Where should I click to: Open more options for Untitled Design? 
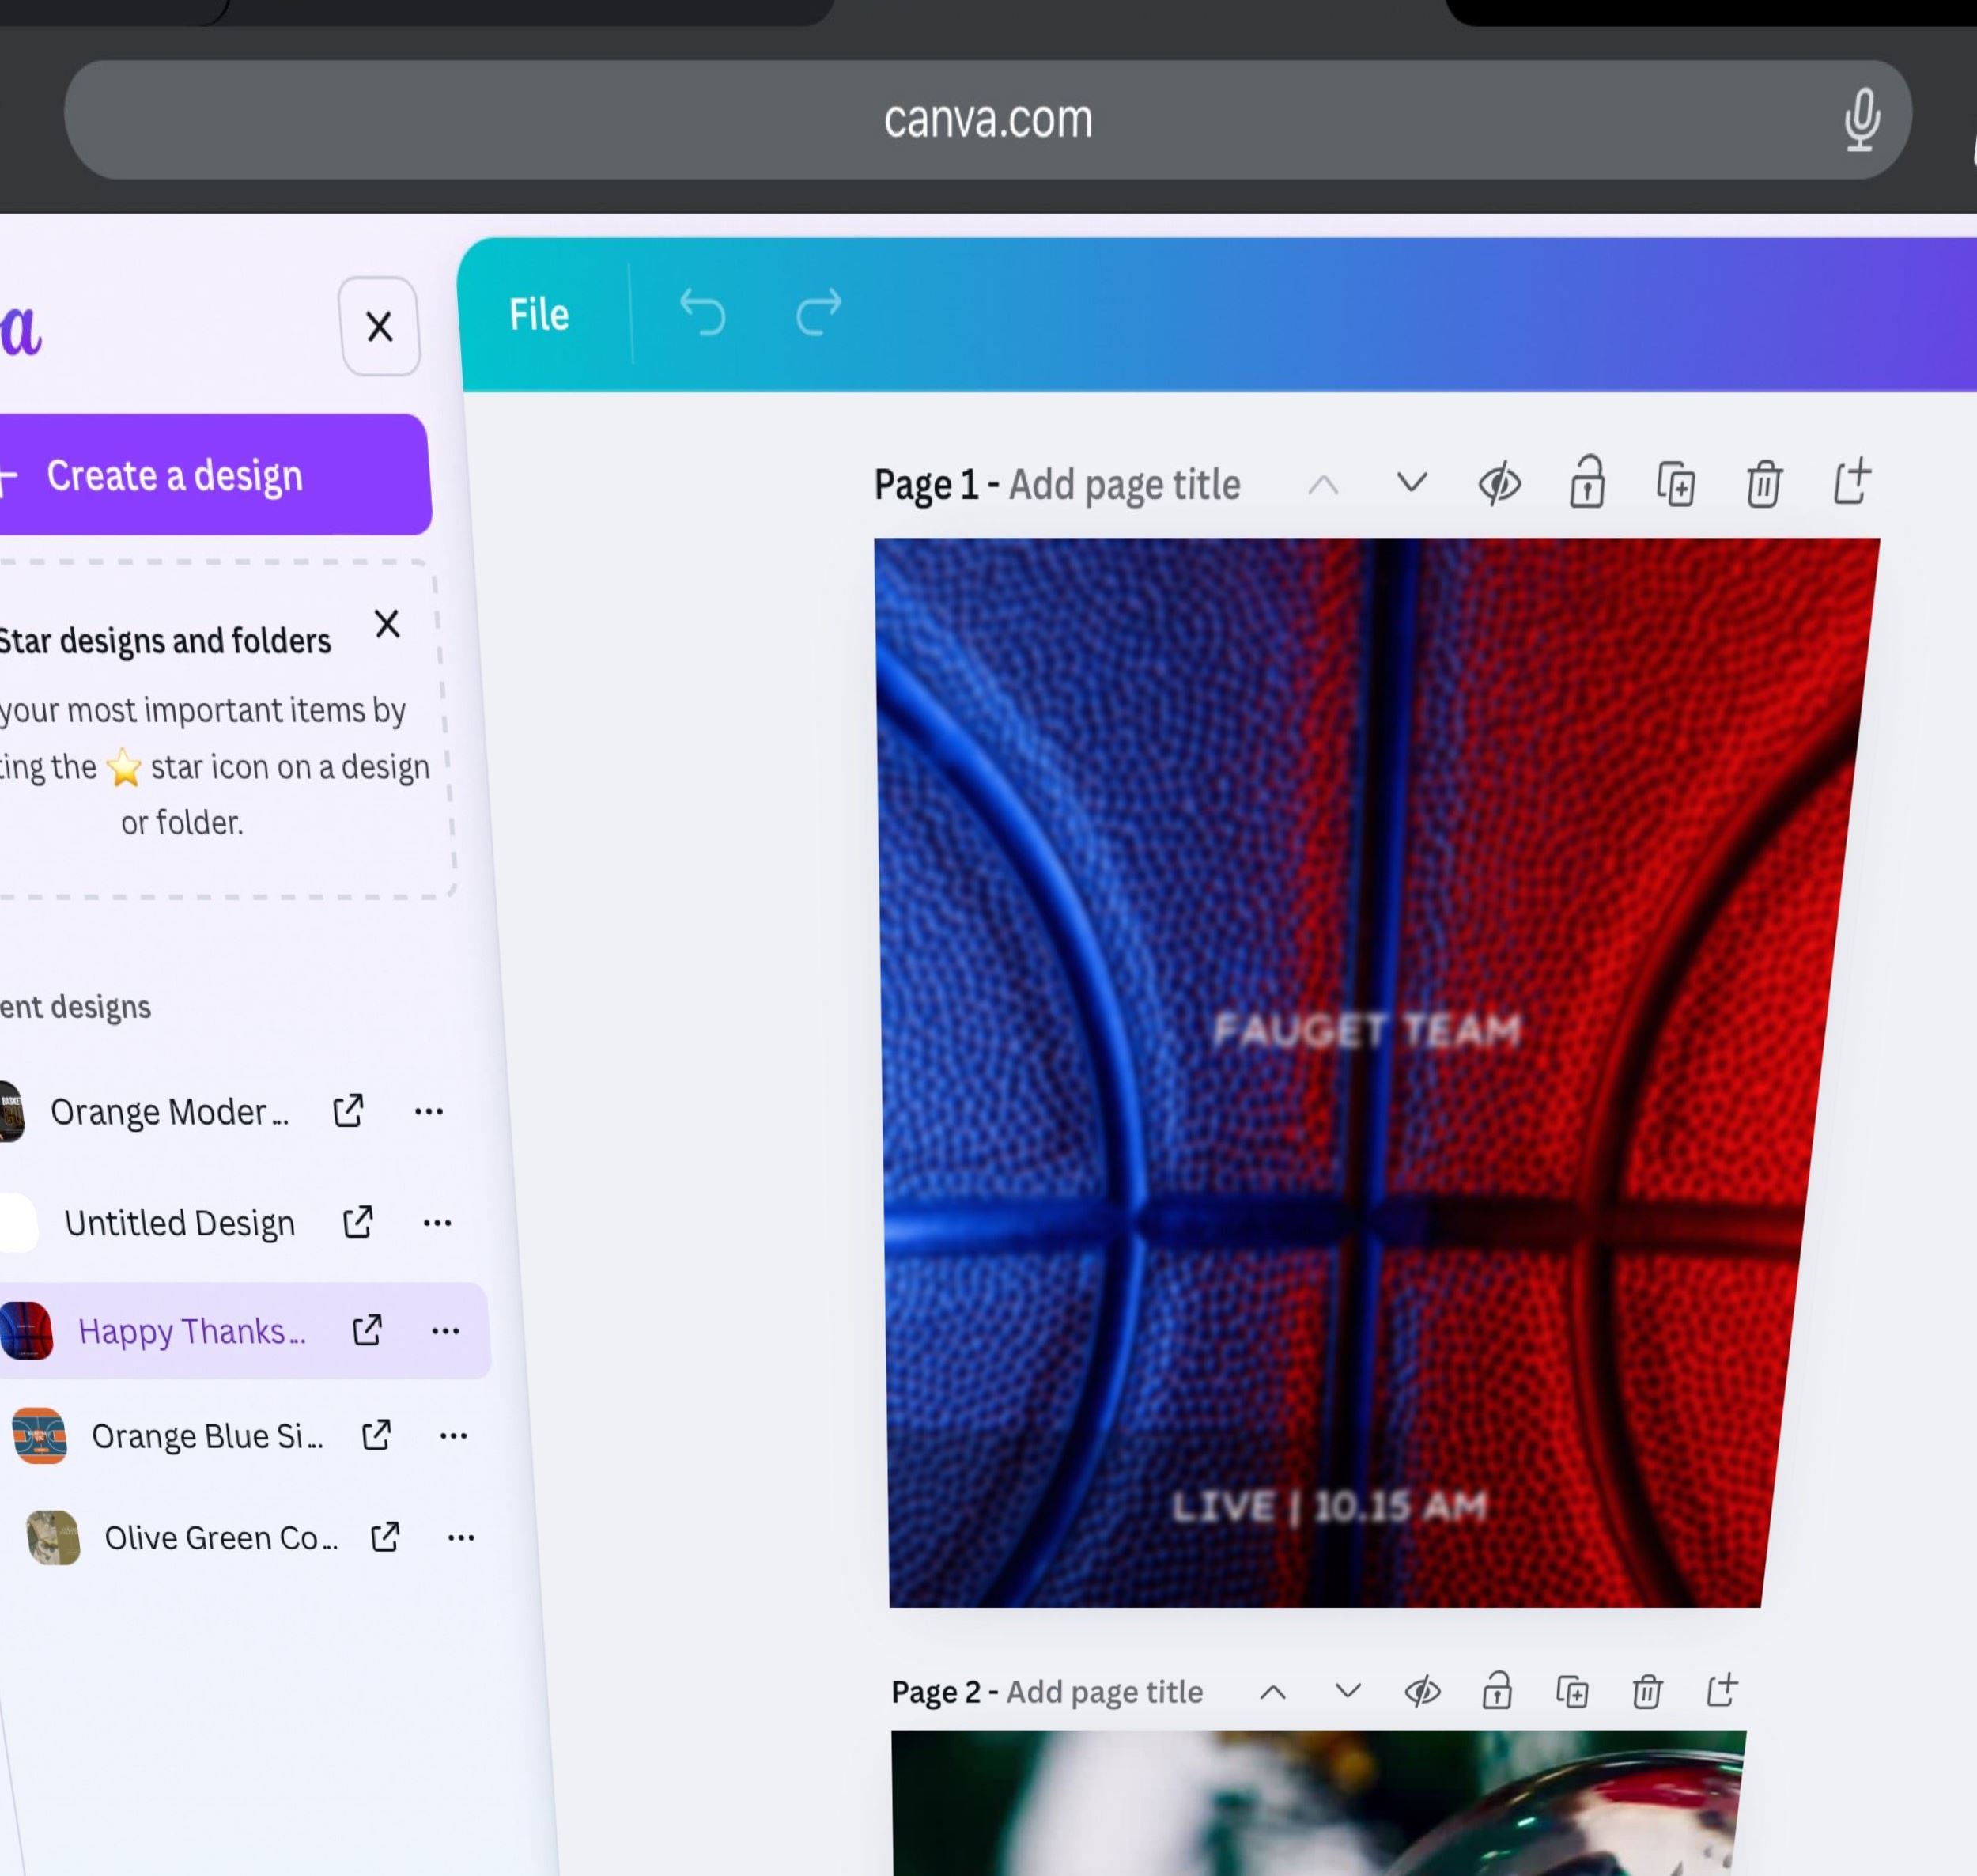(437, 1223)
